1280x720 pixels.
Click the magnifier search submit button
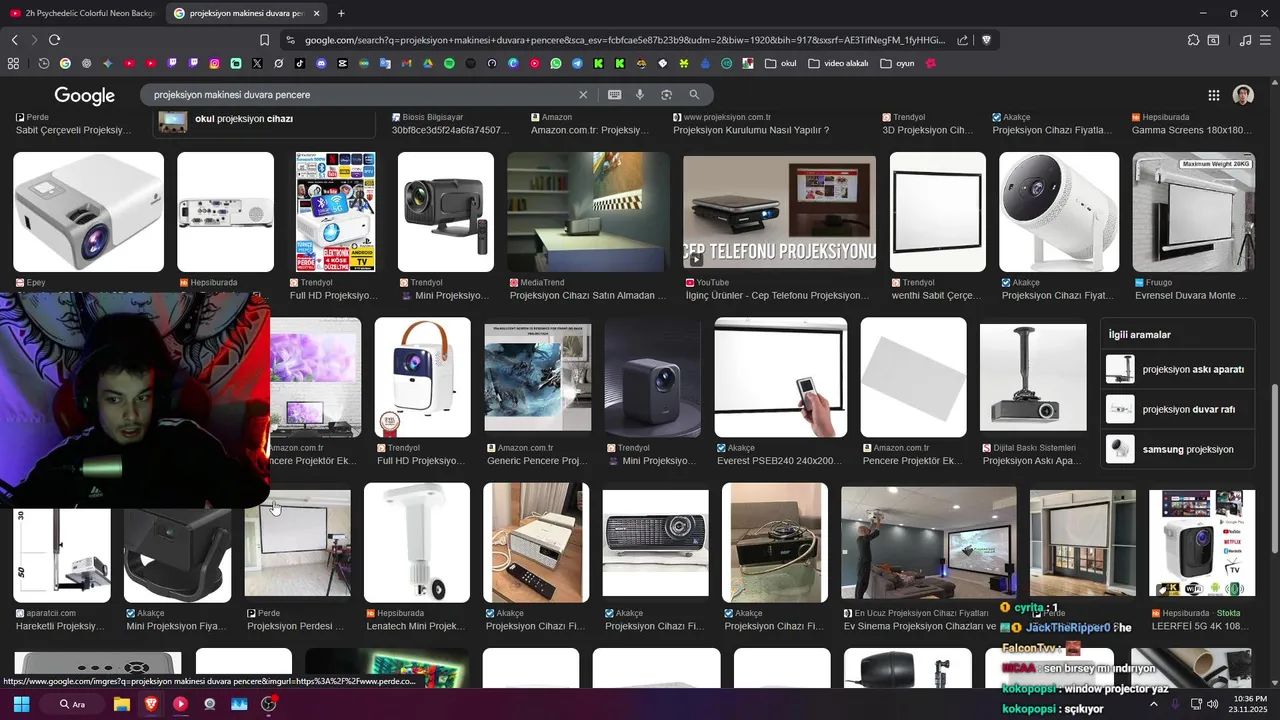pyautogui.click(x=694, y=95)
